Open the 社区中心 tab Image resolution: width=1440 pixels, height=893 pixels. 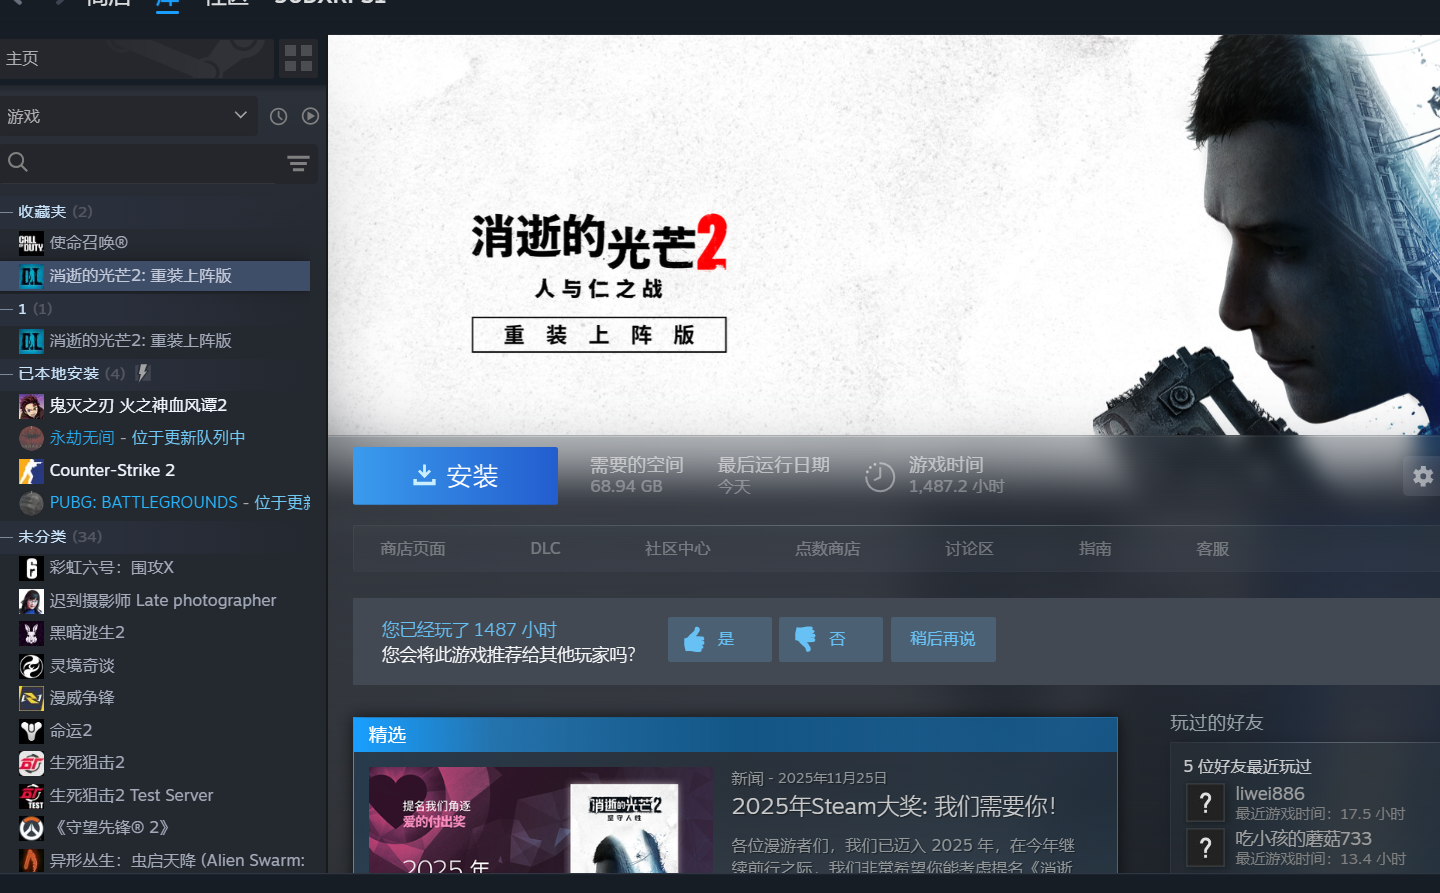click(677, 549)
